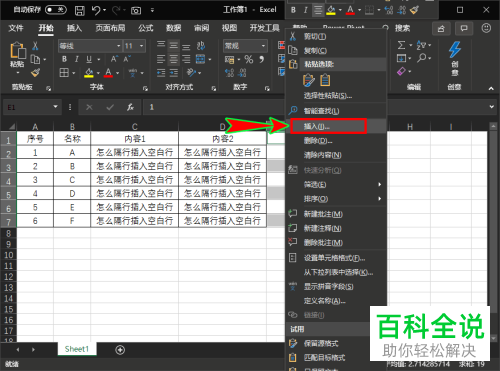Switch to the 开发工具 ribbon tab
Viewport: 500px width, 371px height.
[x=265, y=28]
